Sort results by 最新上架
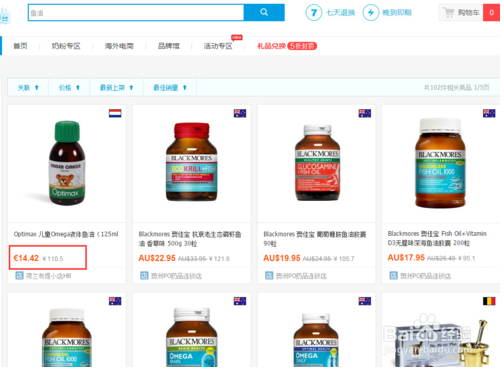The height and width of the screenshot is (389, 504). click(116, 88)
